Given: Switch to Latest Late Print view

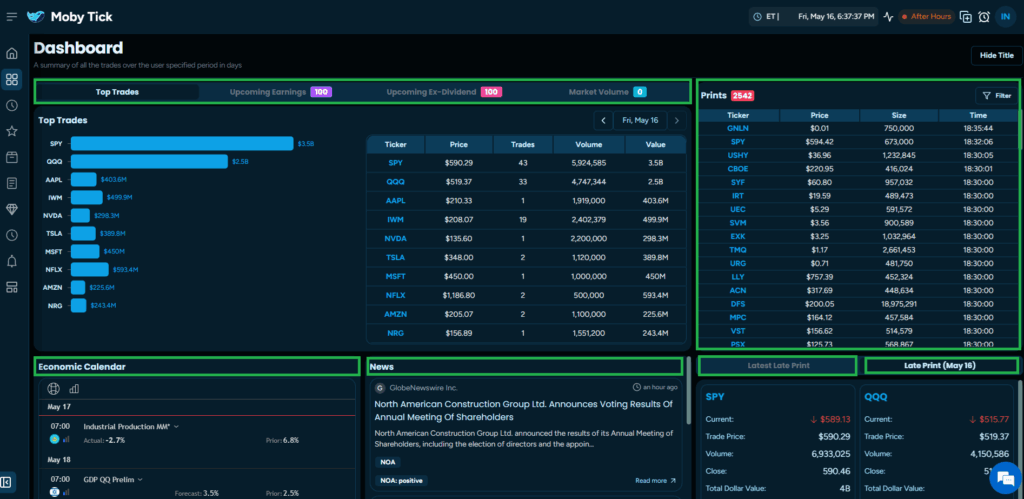Looking at the screenshot, I should (x=777, y=365).
